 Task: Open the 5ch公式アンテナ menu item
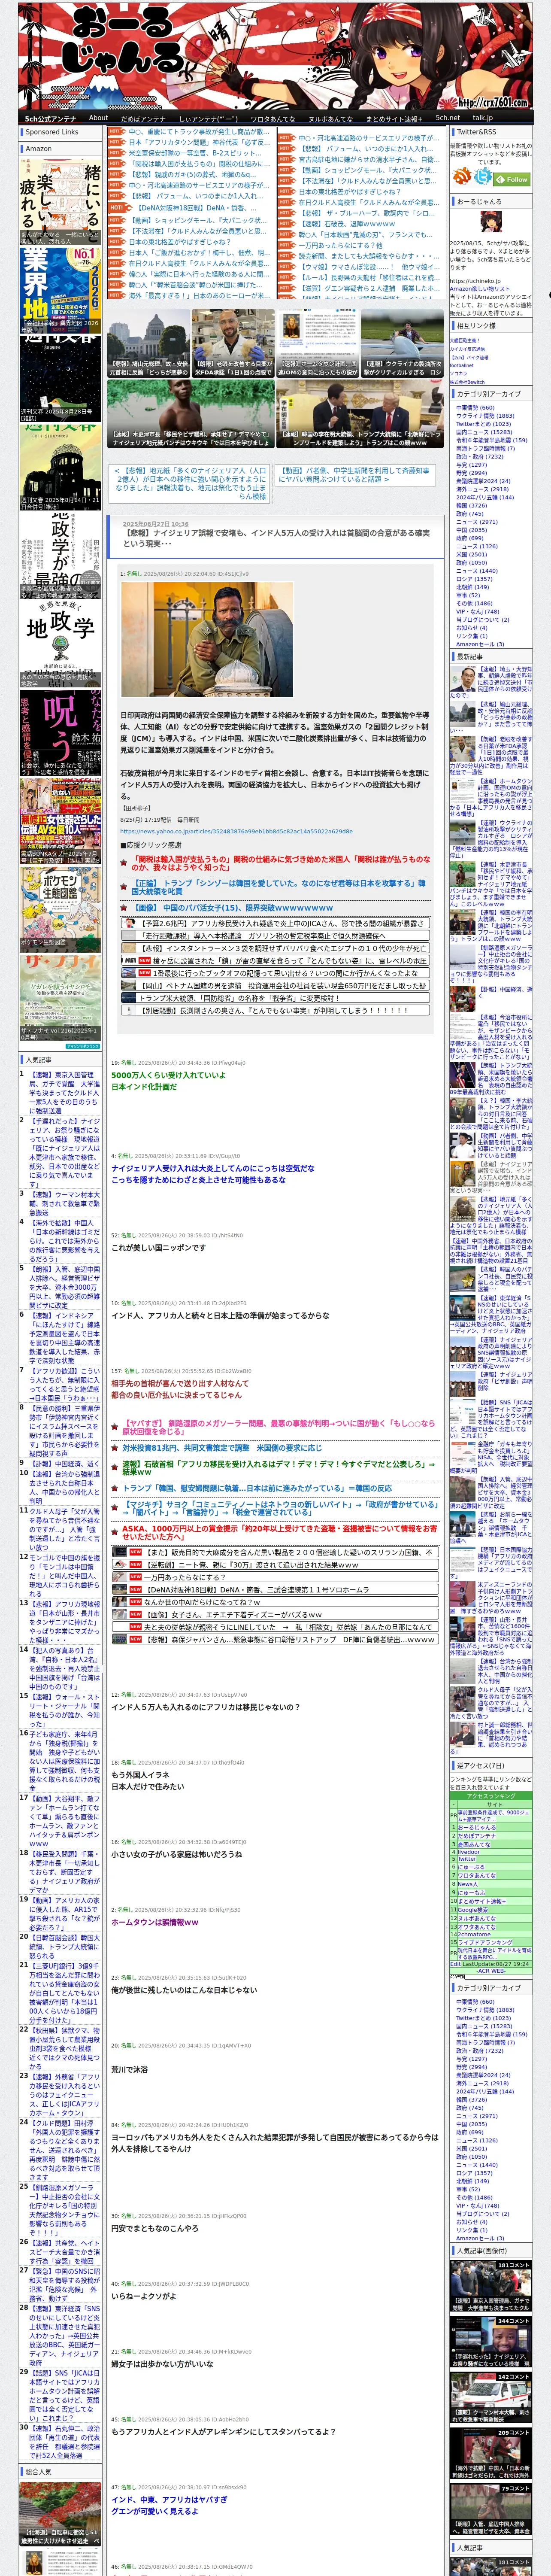click(x=50, y=119)
